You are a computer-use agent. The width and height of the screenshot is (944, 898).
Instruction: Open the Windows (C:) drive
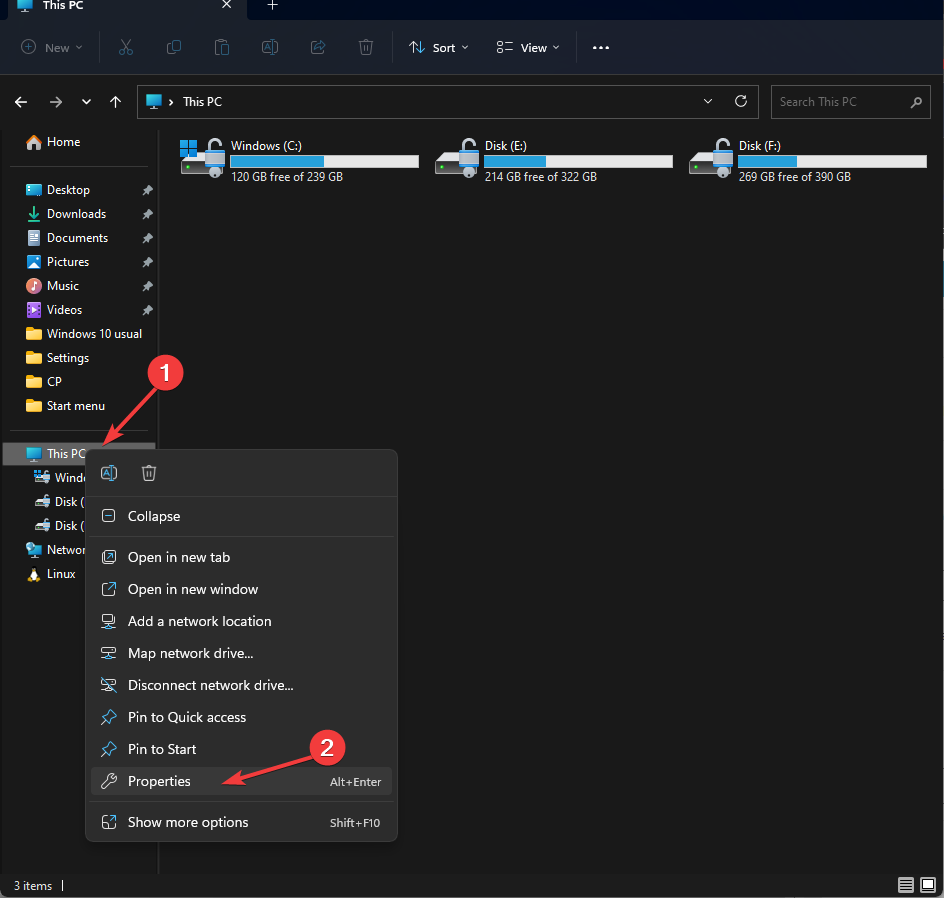pyautogui.click(x=299, y=159)
